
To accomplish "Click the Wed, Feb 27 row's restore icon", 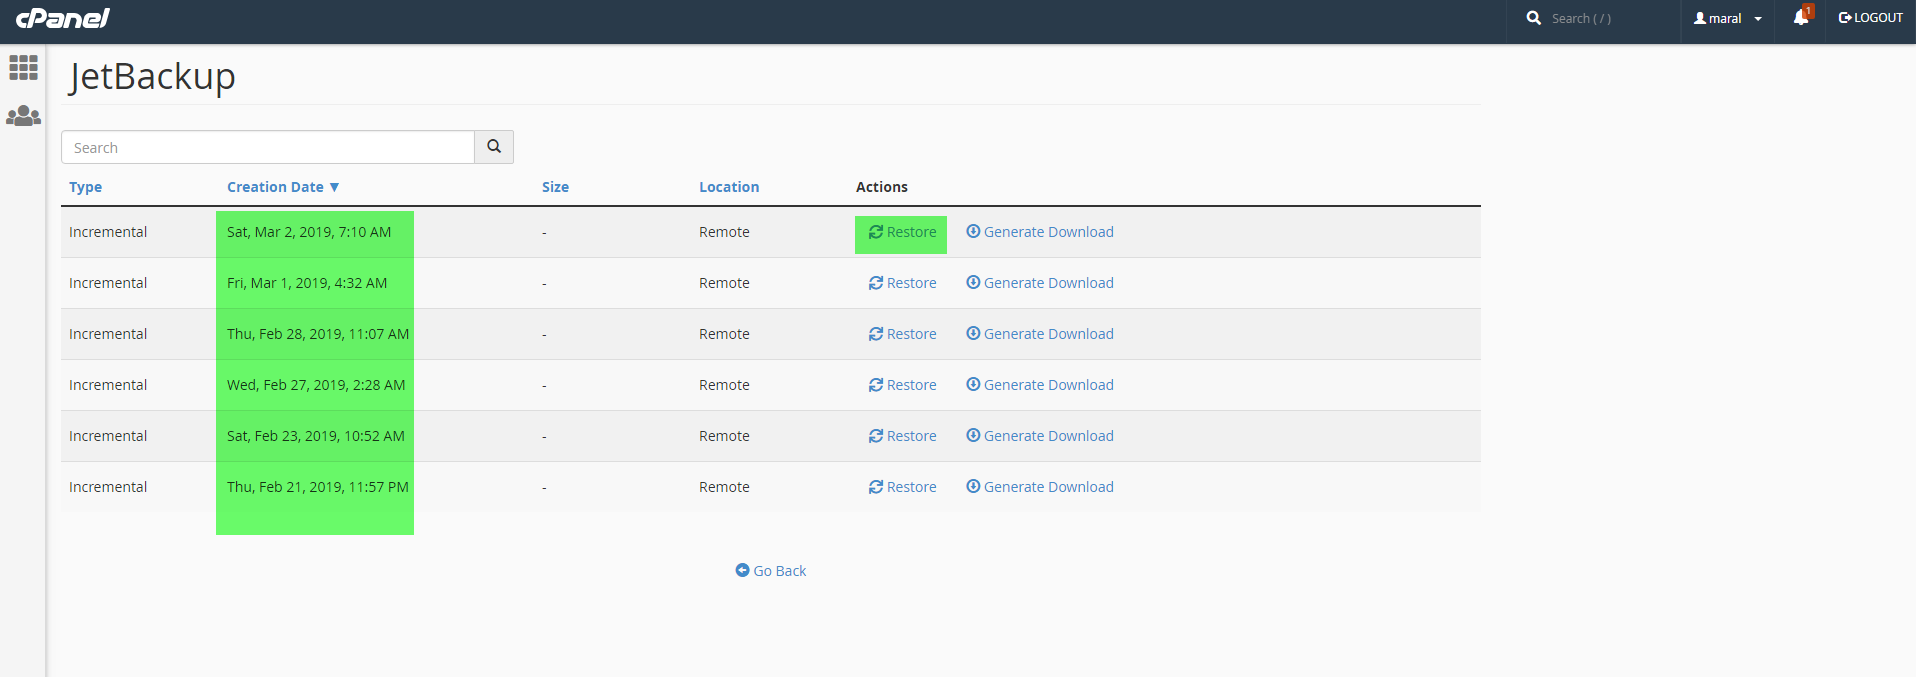I will 876,385.
